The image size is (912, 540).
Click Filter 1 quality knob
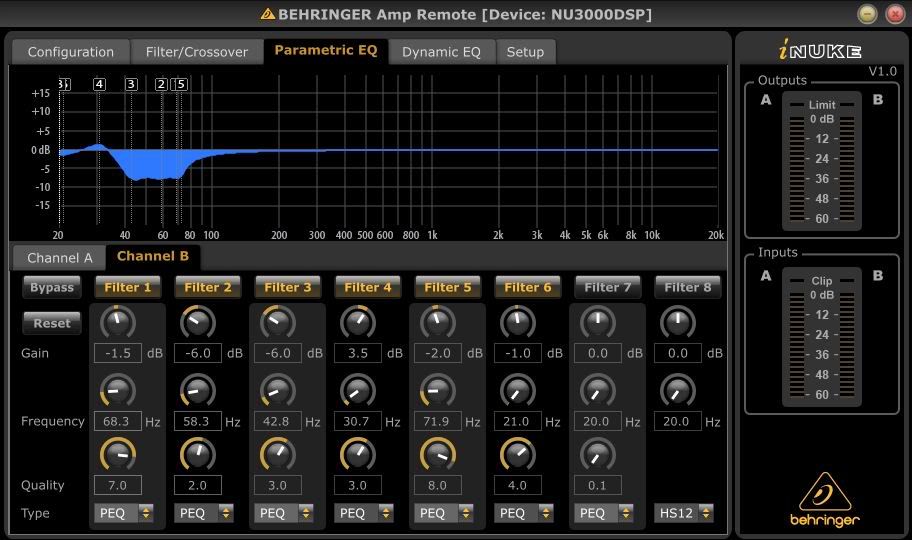[x=117, y=454]
